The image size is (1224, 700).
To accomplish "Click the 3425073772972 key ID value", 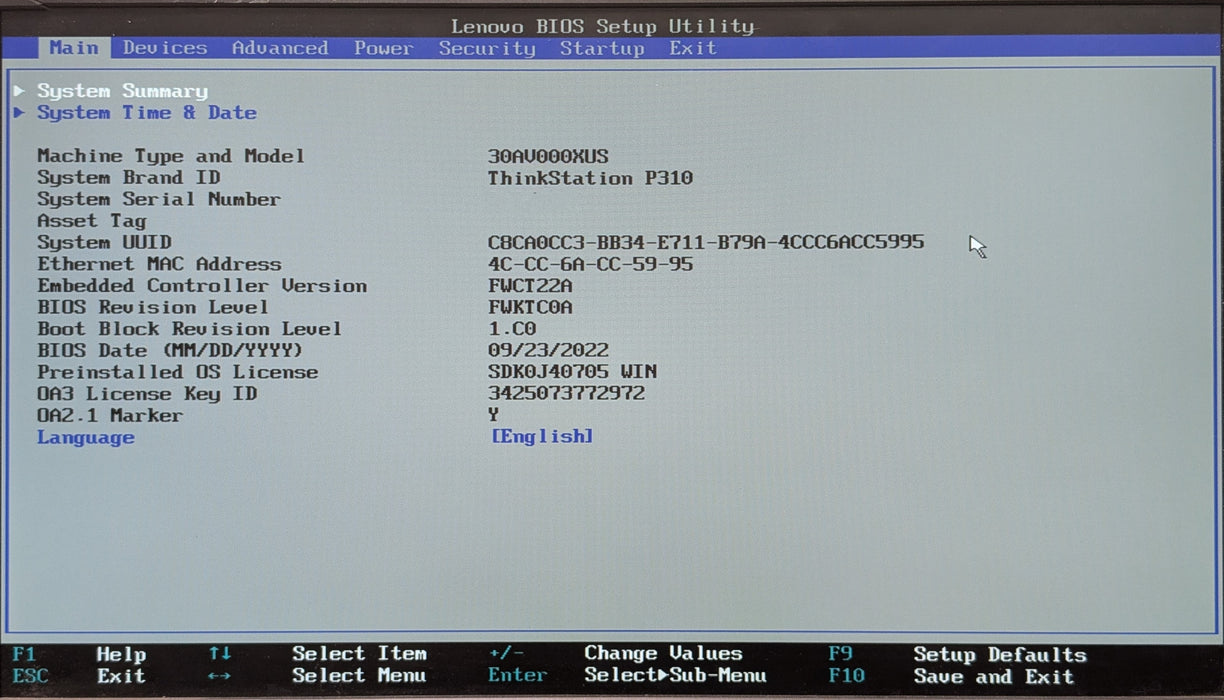I will tap(566, 394).
